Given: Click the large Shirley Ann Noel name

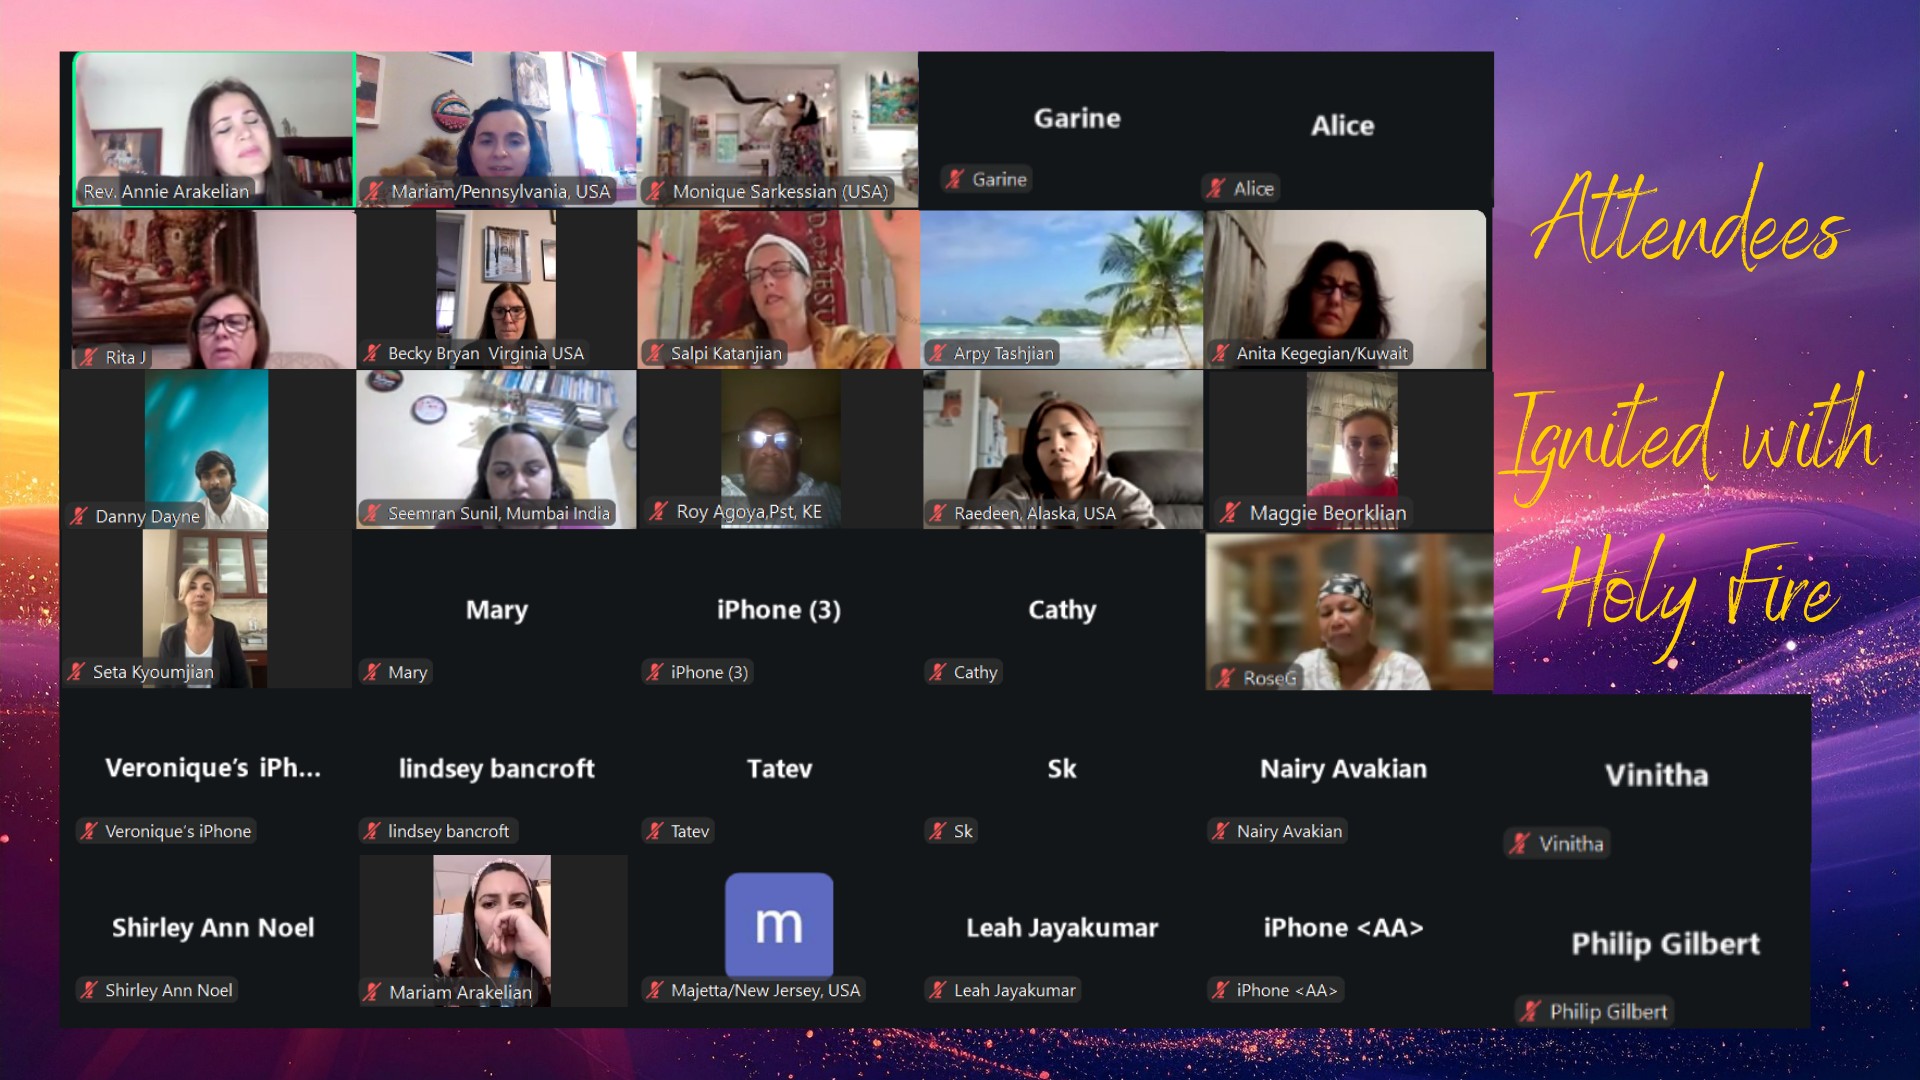Looking at the screenshot, I should coord(213,928).
